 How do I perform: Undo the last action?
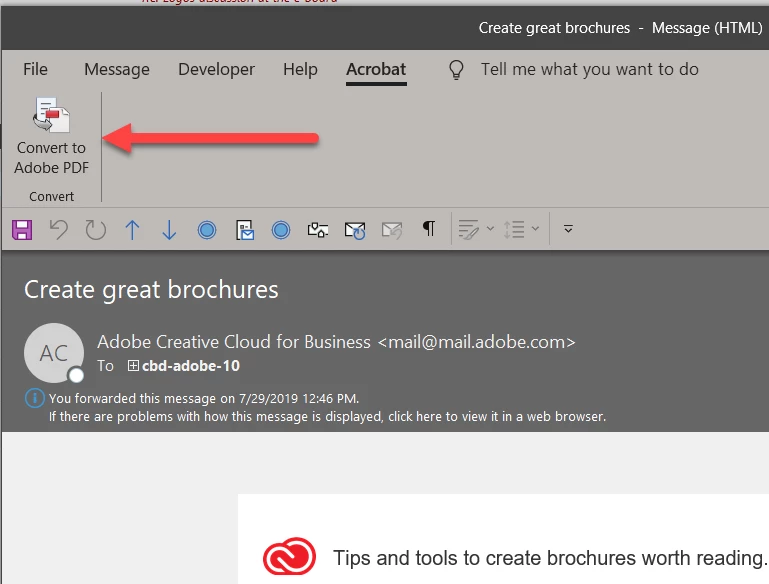59,229
